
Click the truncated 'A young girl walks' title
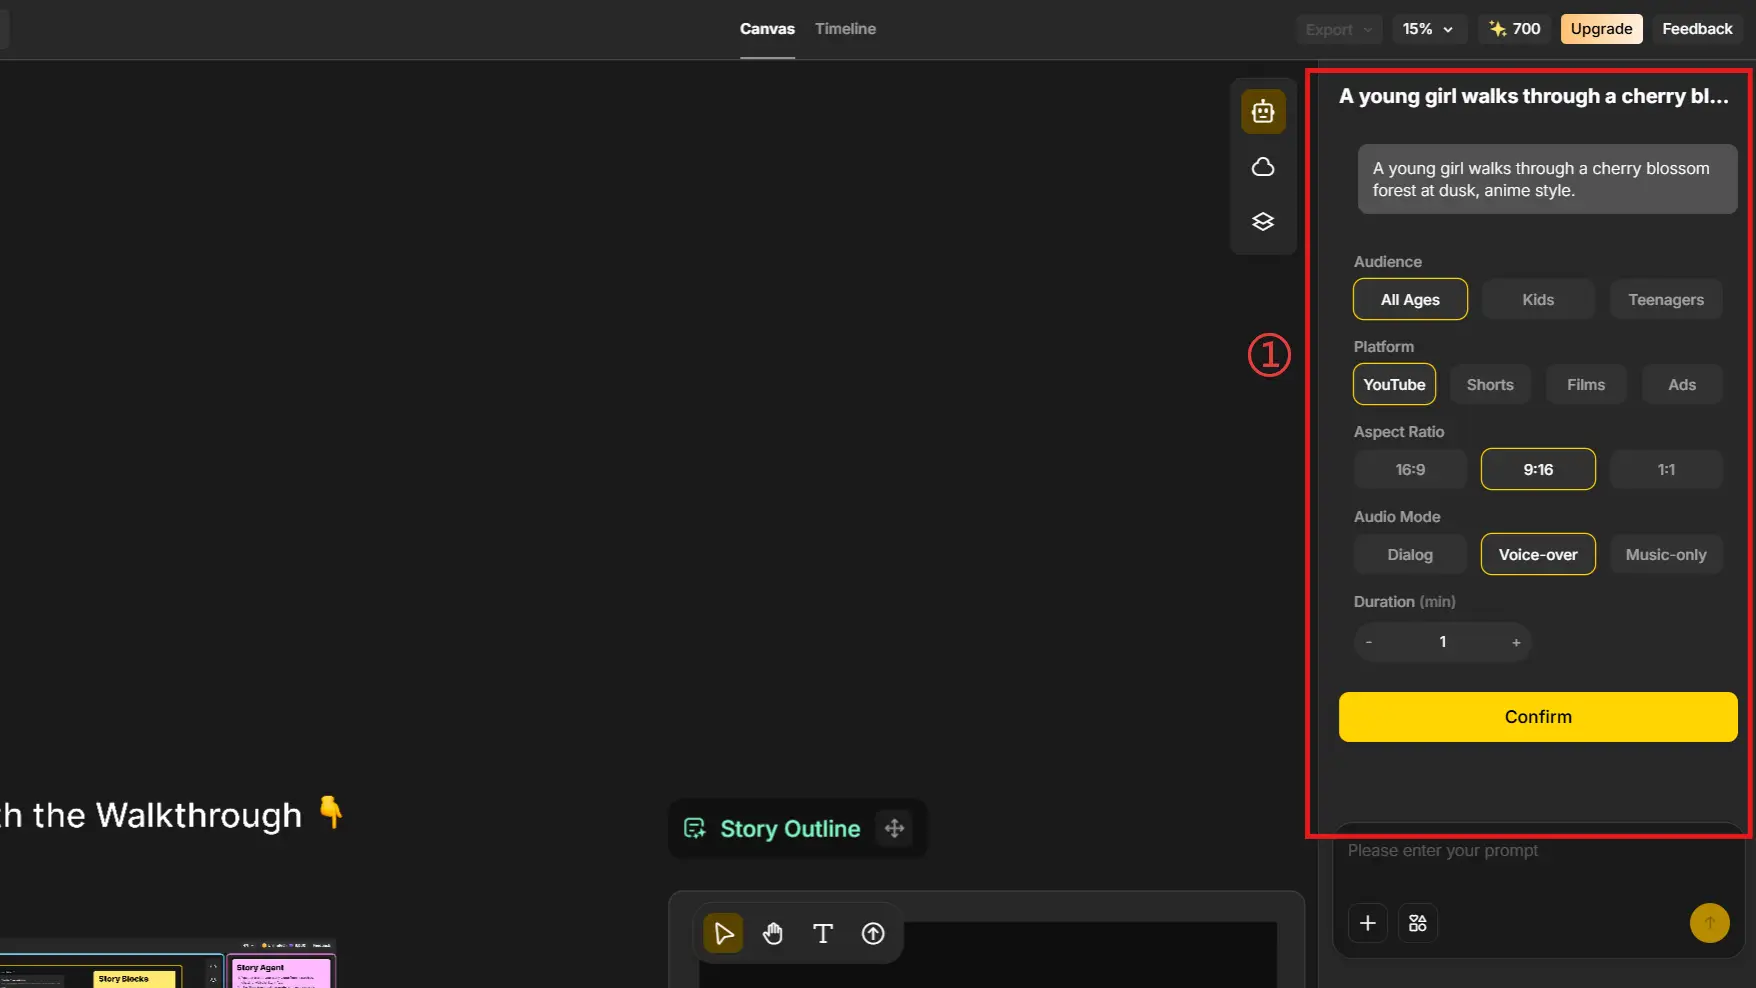(x=1533, y=96)
